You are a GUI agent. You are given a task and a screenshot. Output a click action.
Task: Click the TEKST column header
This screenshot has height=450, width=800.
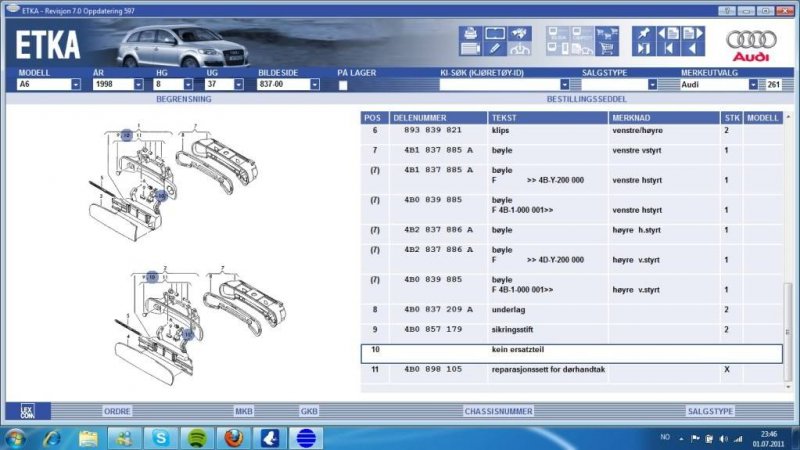coord(547,118)
